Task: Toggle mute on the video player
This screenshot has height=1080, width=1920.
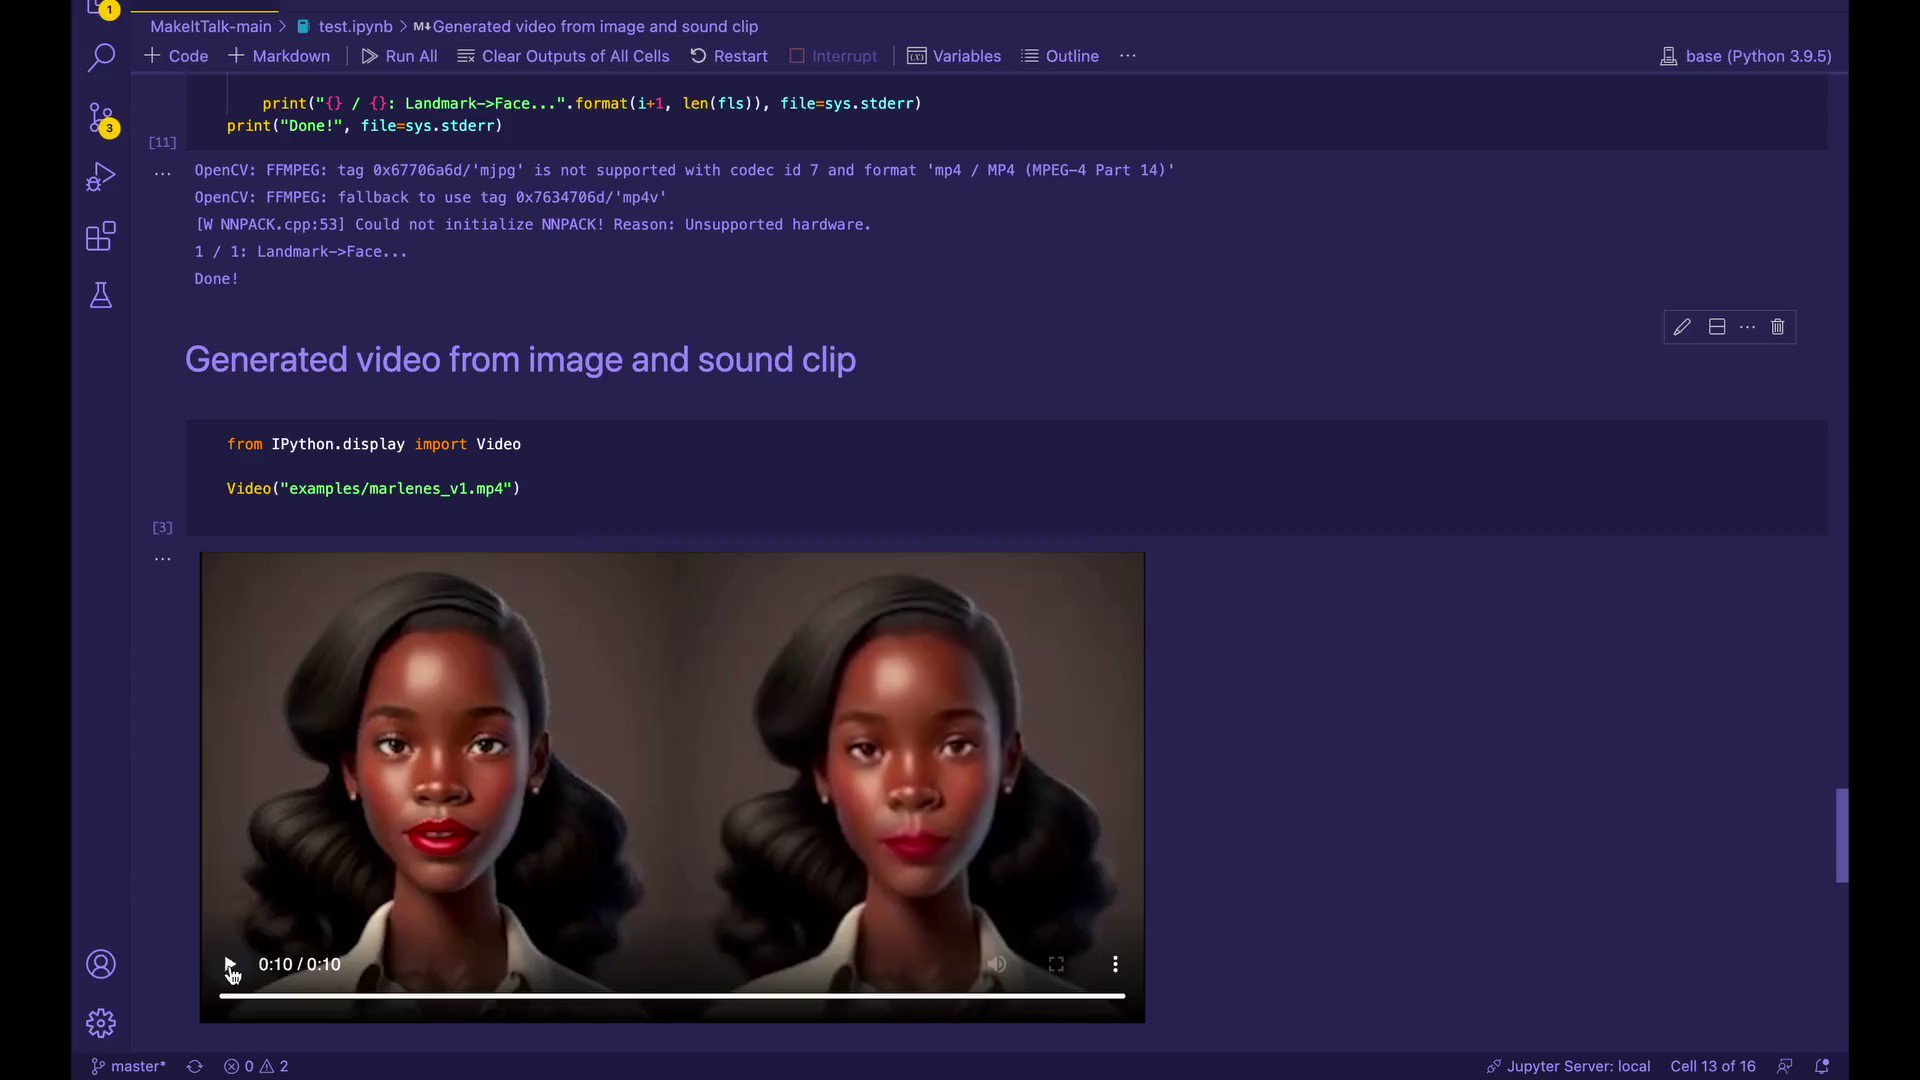Action: (996, 964)
